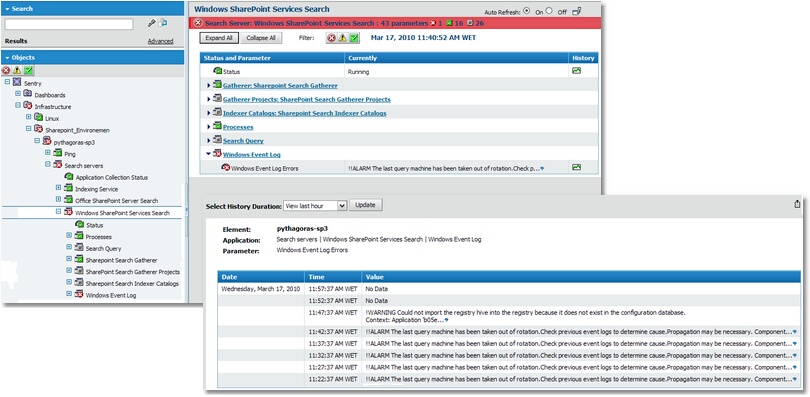Open the Search Query link

(243, 141)
